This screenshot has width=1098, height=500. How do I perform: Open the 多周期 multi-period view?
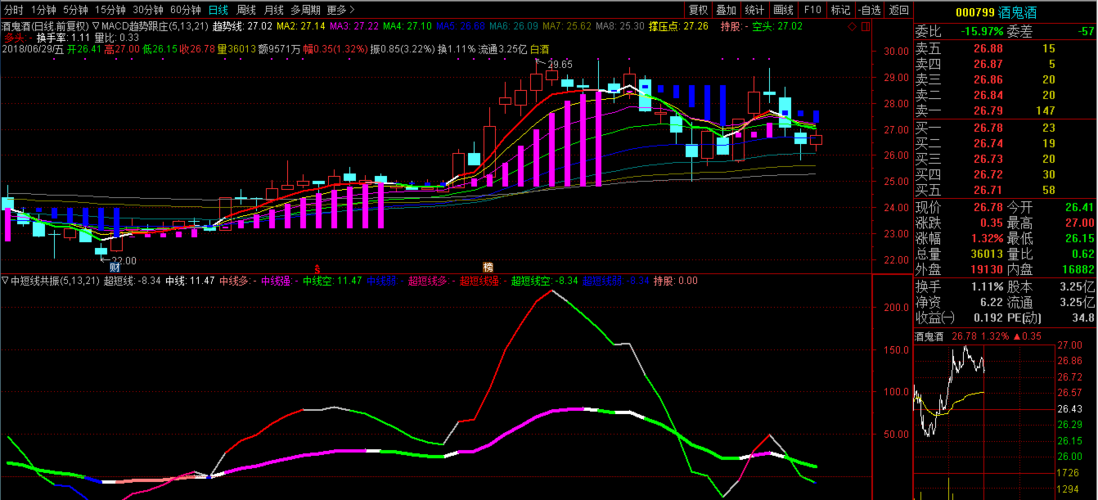pyautogui.click(x=306, y=10)
